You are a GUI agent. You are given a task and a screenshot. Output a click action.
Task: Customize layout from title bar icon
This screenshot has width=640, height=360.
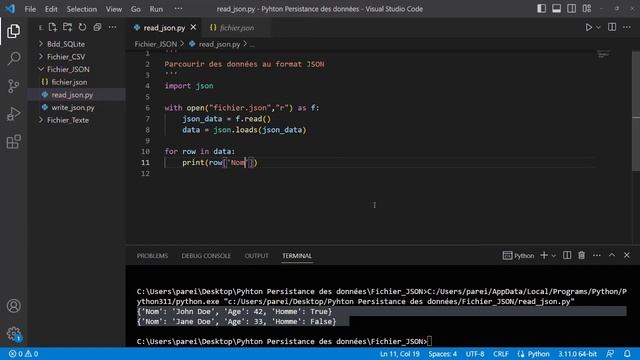pos(587,9)
